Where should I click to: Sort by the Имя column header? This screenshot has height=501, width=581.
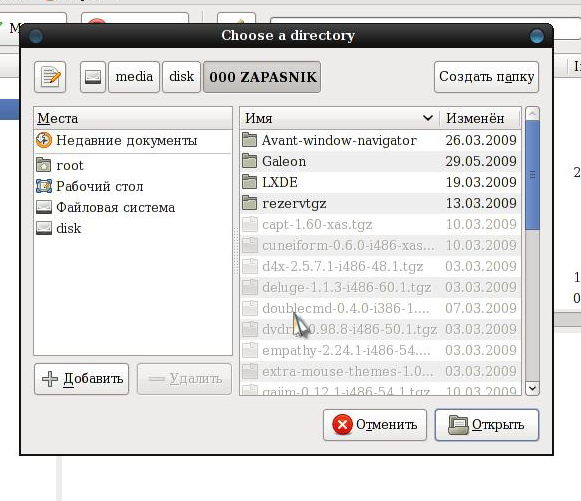339,119
